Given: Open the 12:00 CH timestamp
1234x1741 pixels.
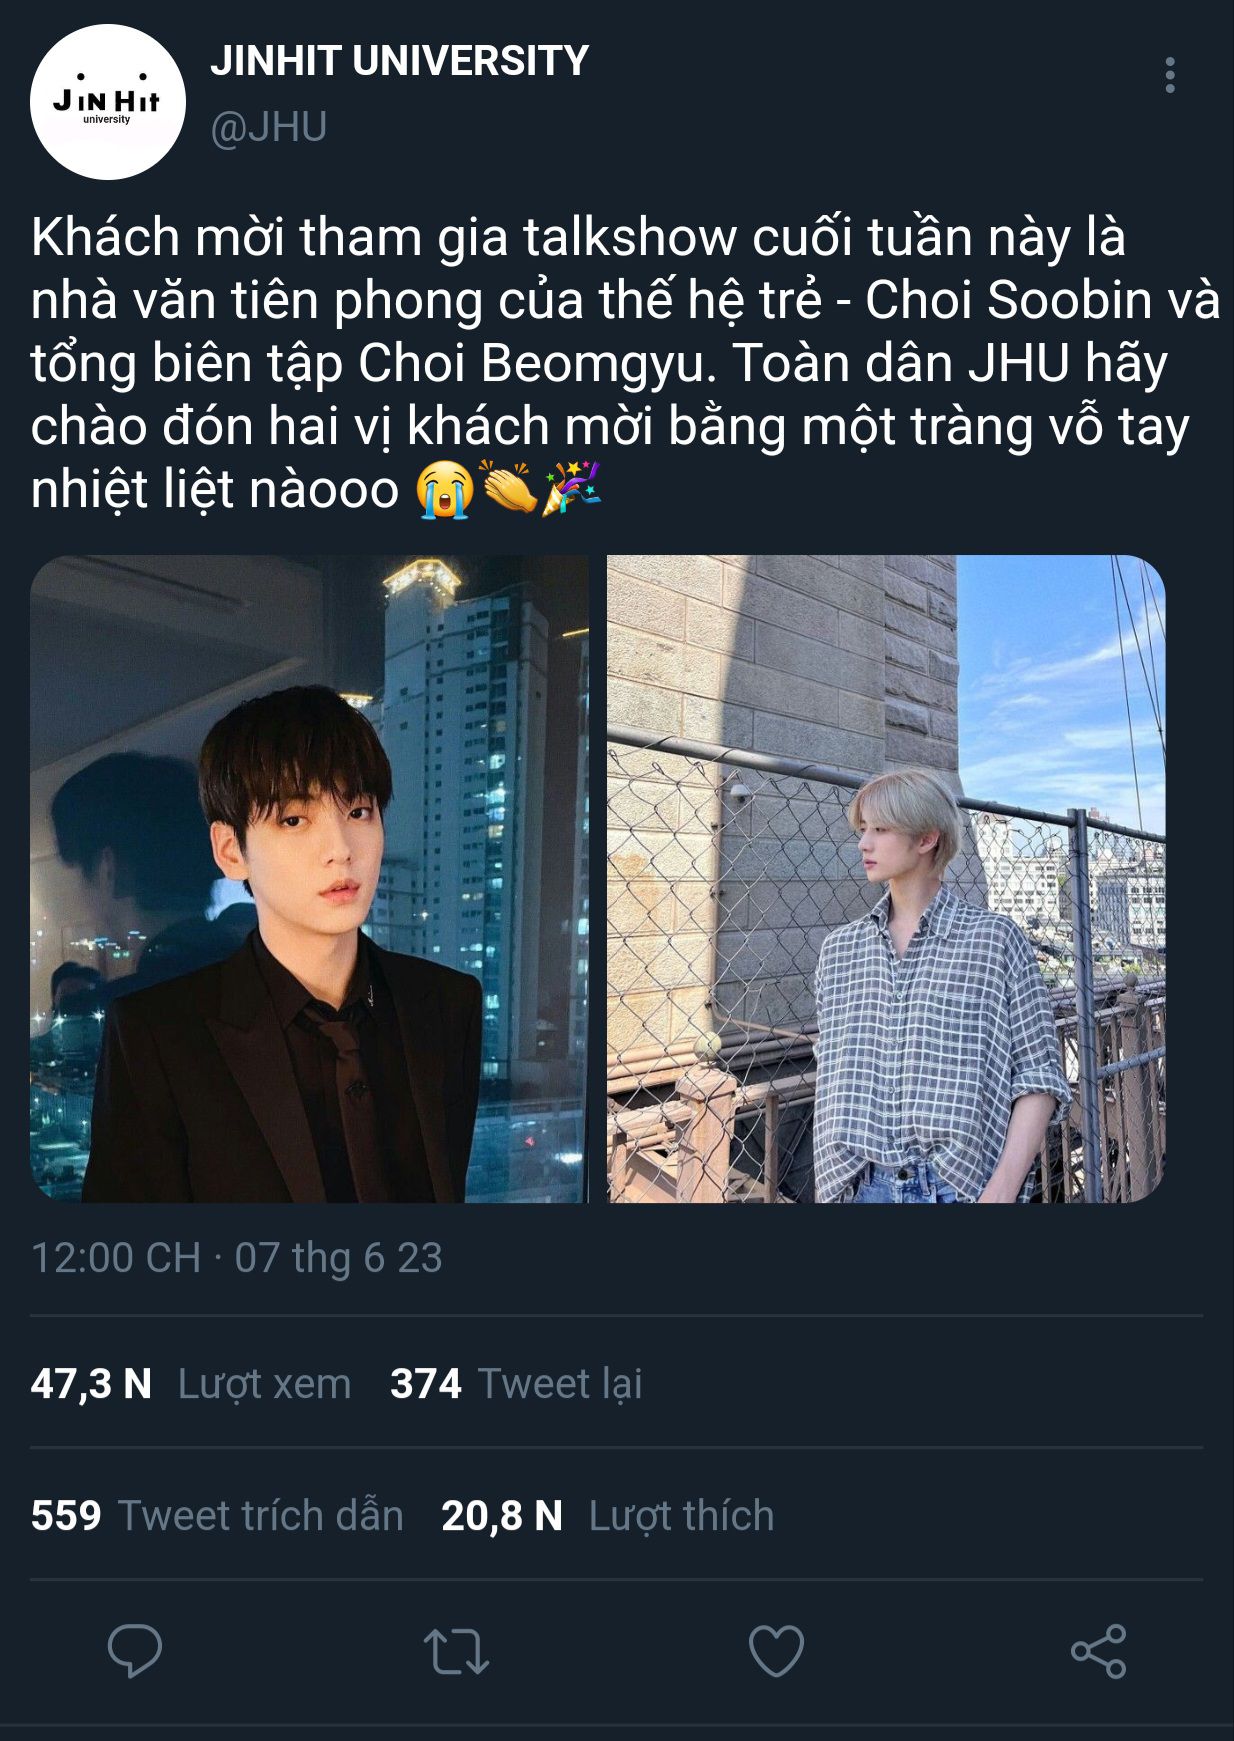Looking at the screenshot, I should coord(116,1258).
